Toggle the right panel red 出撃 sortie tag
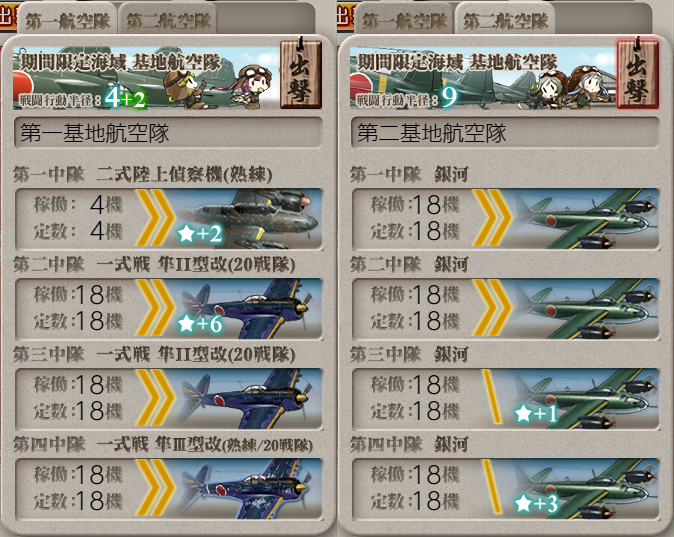Image resolution: width=674 pixels, height=537 pixels. point(638,73)
